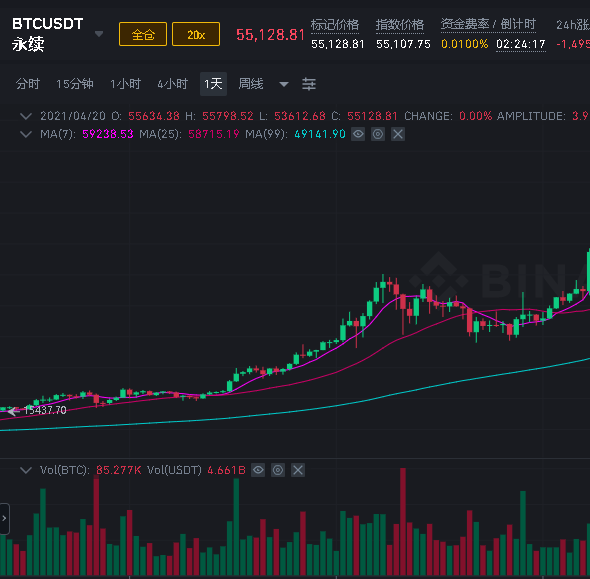This screenshot has width=590, height=579.
Task: Open chart indicator settings icon
Action: point(309,84)
